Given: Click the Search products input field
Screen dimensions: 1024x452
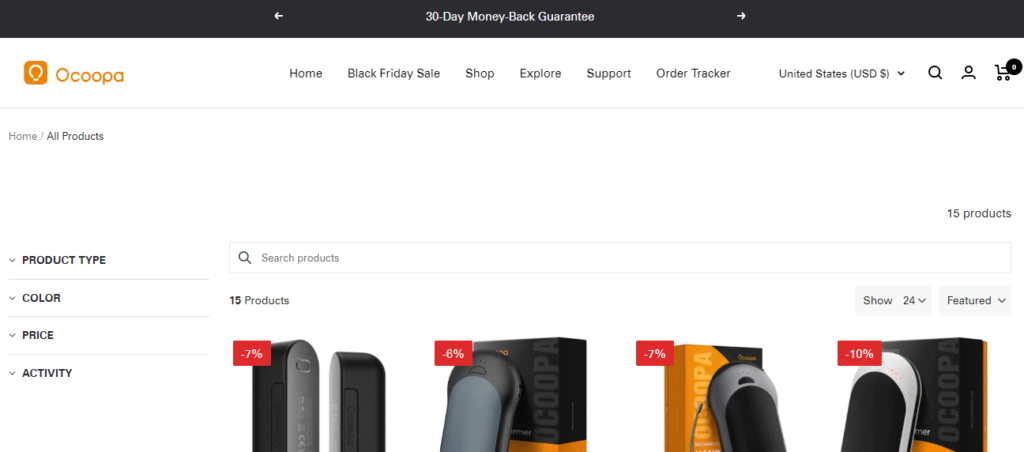Looking at the screenshot, I should [x=620, y=258].
